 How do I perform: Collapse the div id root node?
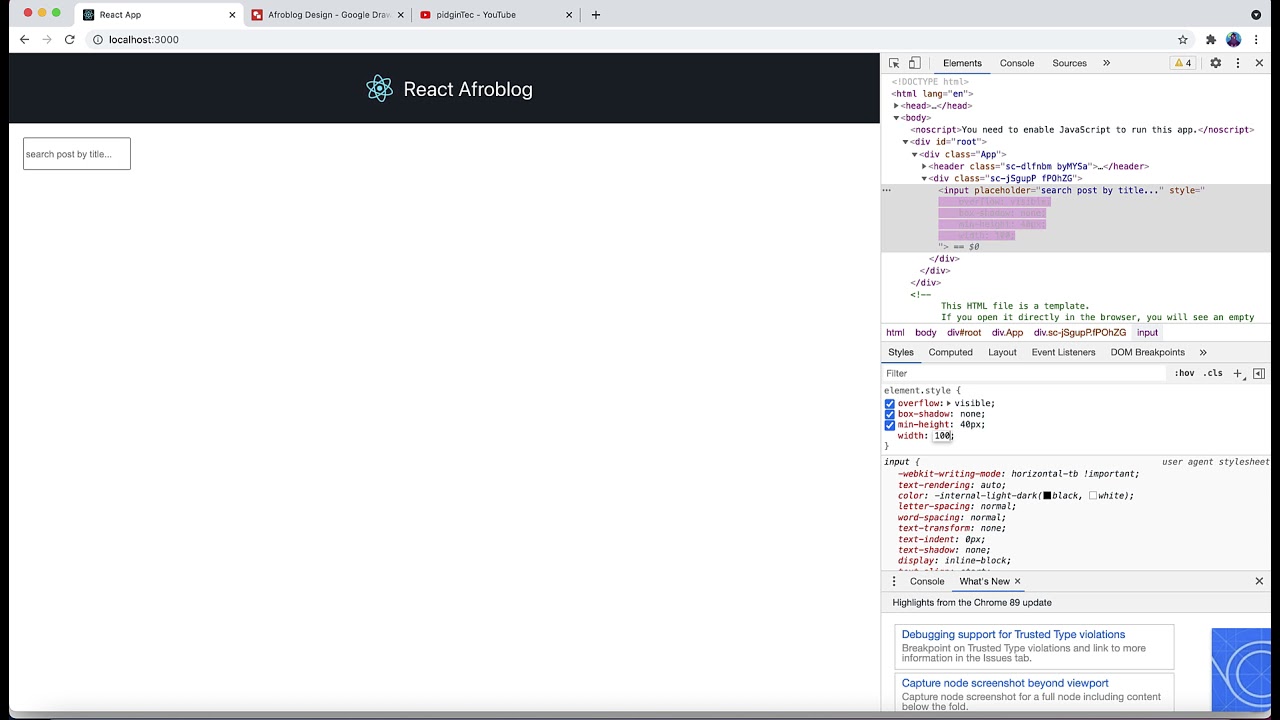905,142
